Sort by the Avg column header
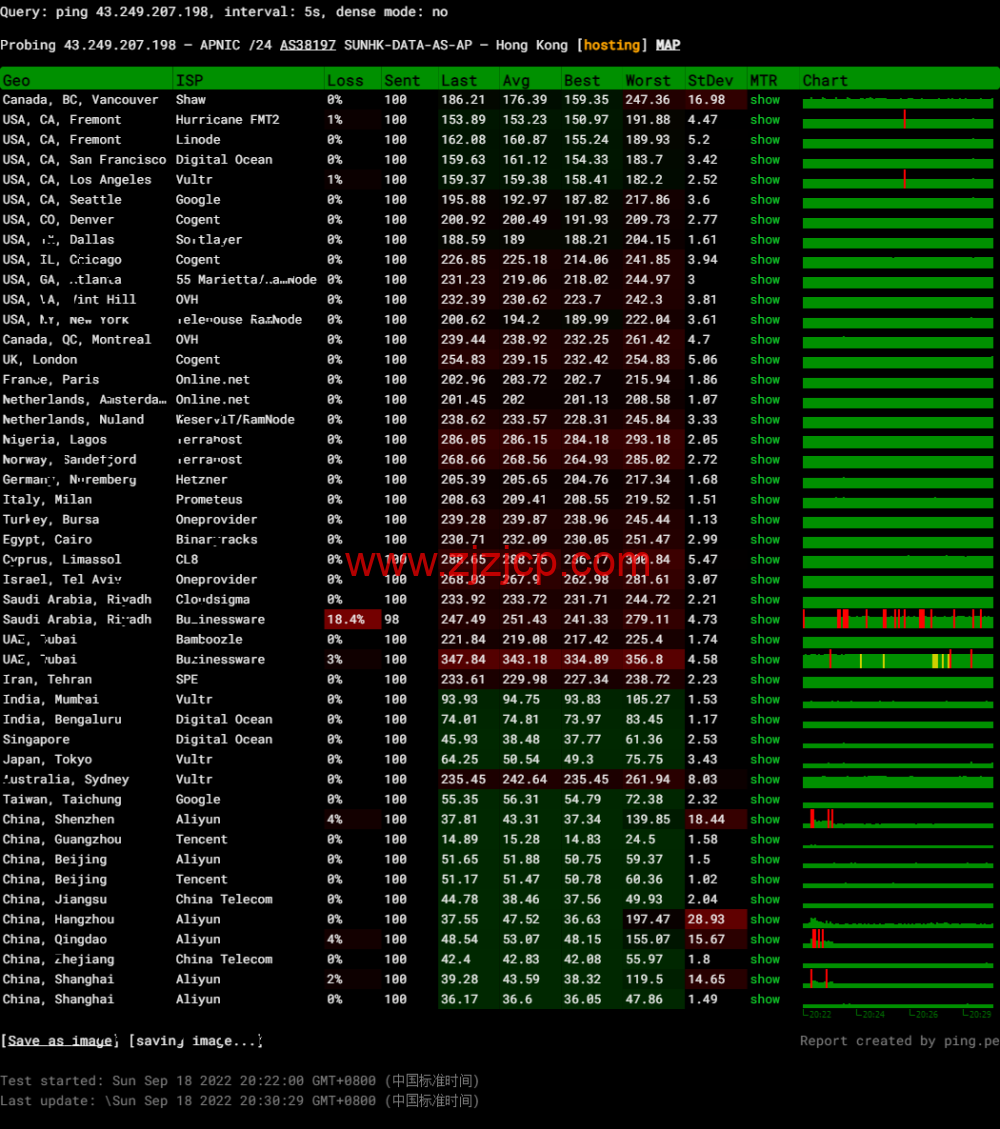 [516, 80]
